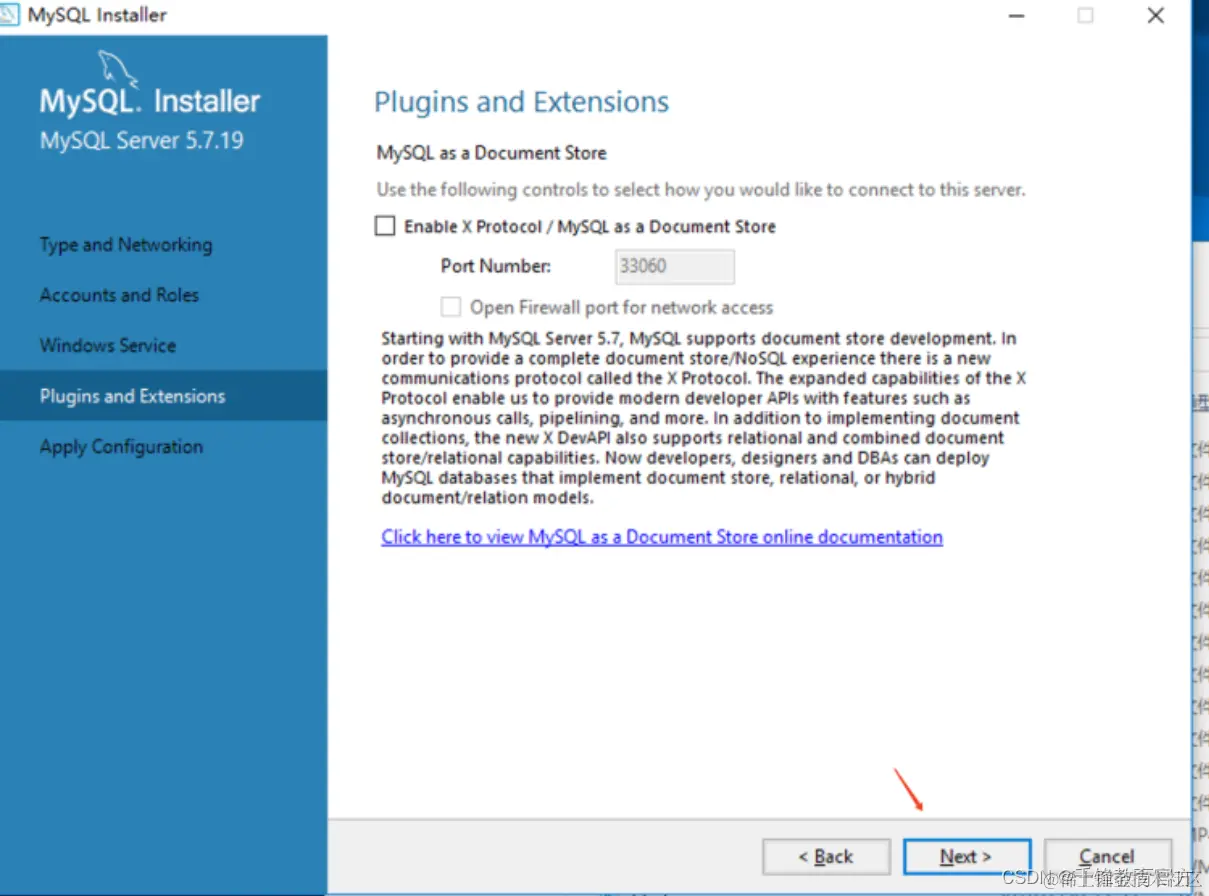Tick Open Firewall port for network access

point(452,307)
